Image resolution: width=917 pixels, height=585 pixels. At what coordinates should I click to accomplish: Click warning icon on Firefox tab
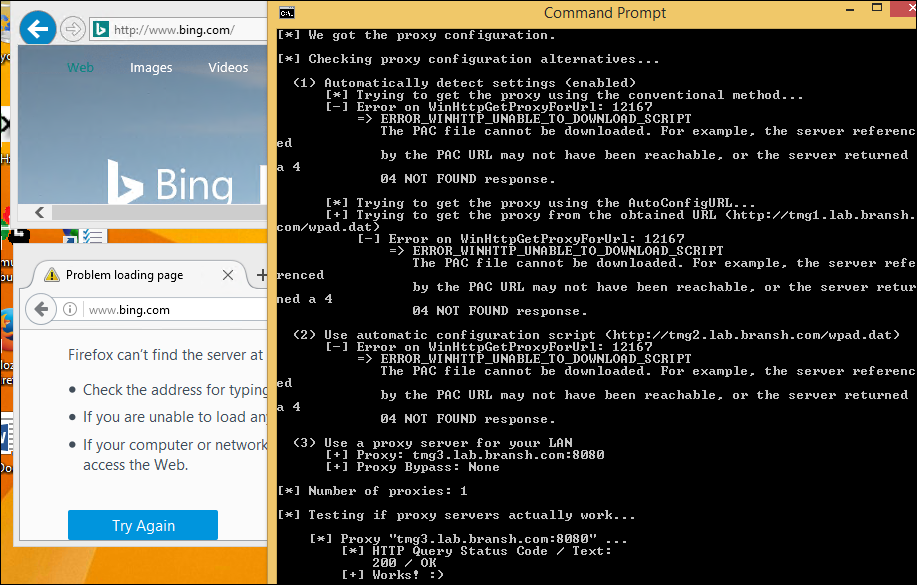click(52, 274)
